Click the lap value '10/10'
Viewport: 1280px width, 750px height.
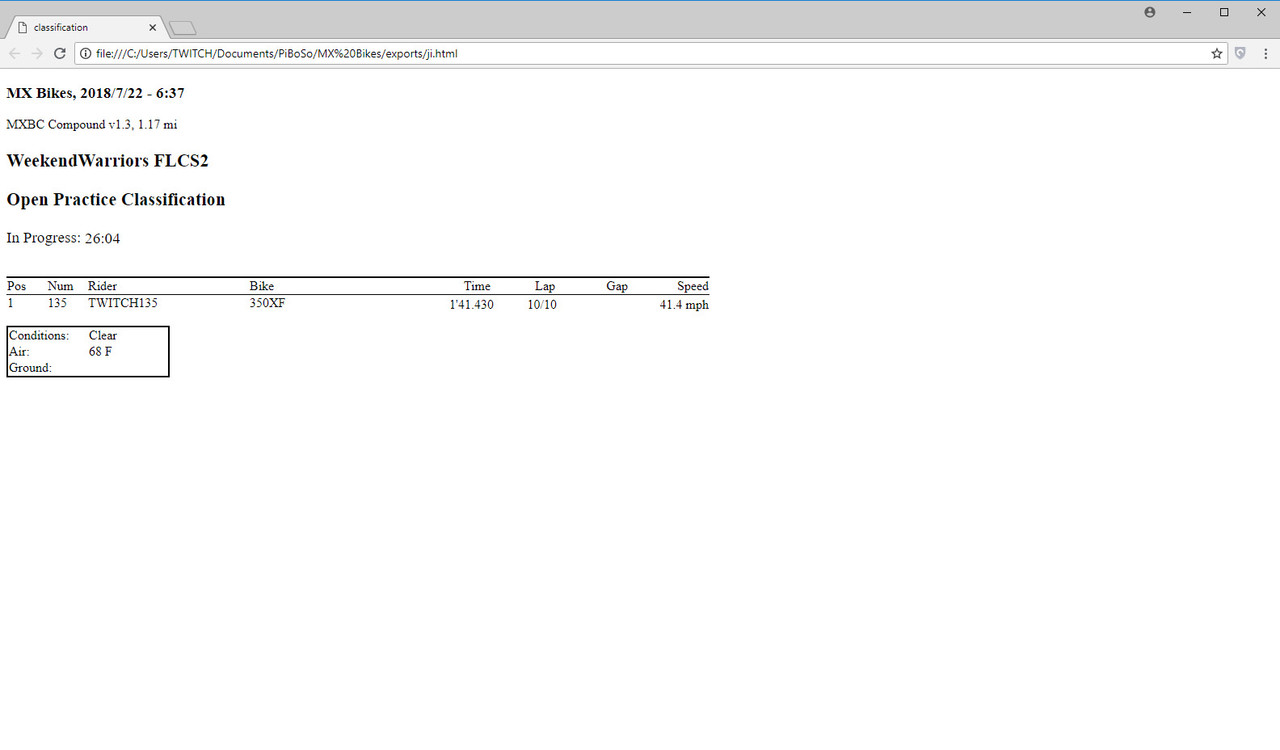(542, 305)
